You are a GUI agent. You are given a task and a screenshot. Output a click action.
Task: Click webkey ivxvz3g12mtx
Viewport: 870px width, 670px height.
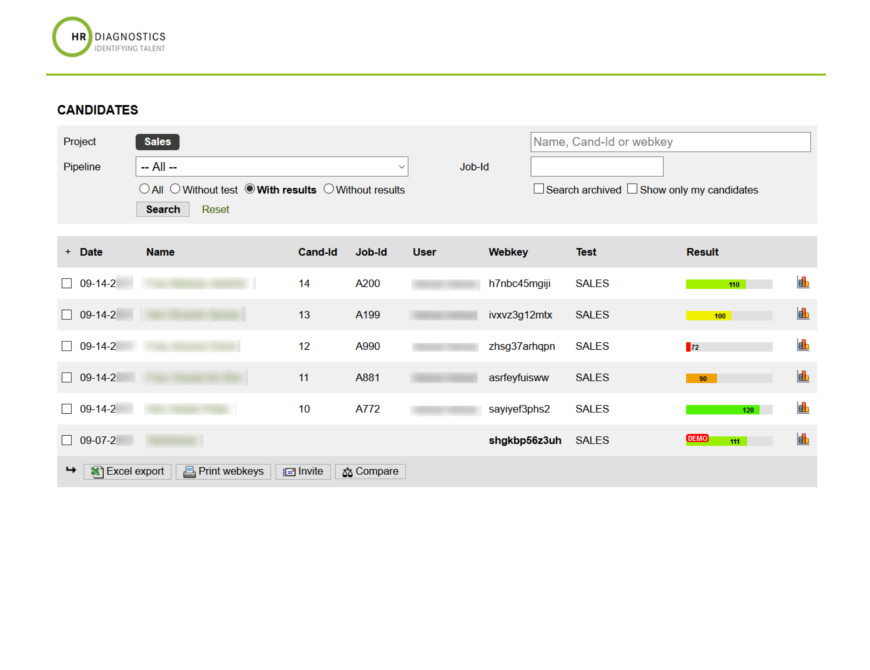click(x=520, y=315)
